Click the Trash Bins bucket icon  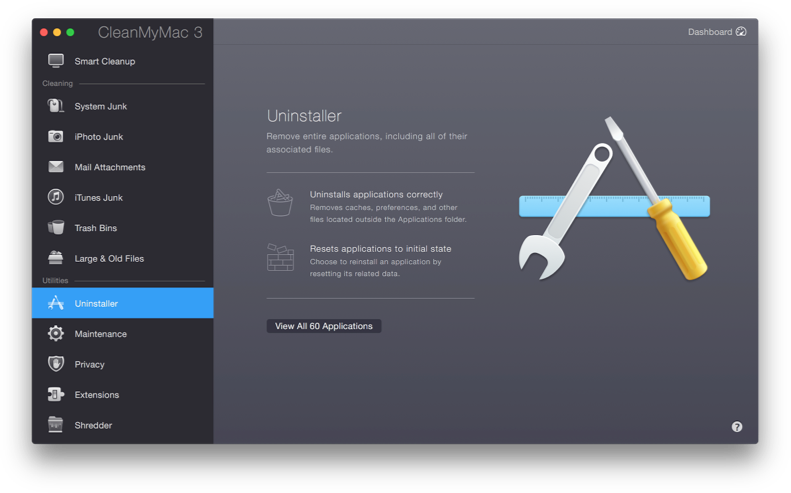coord(55,228)
